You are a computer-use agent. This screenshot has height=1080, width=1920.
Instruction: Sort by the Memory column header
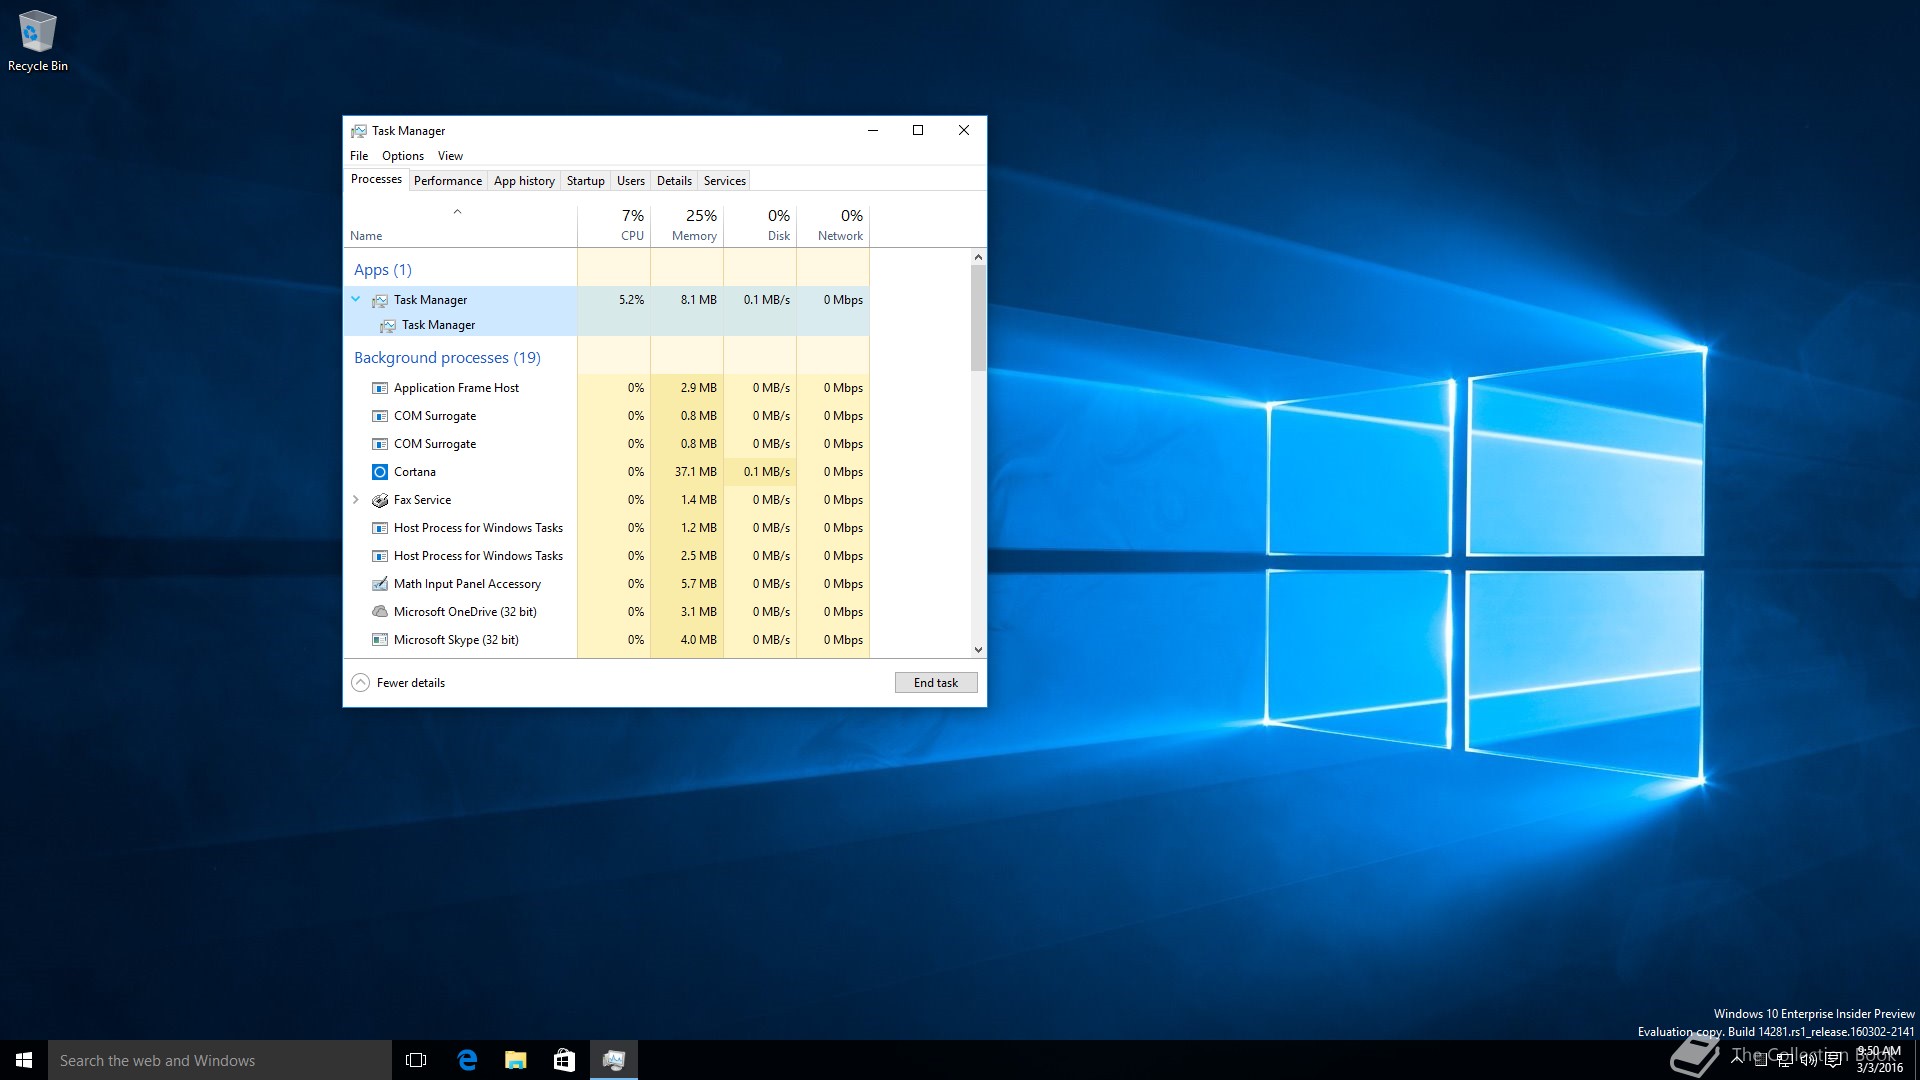[x=687, y=226]
